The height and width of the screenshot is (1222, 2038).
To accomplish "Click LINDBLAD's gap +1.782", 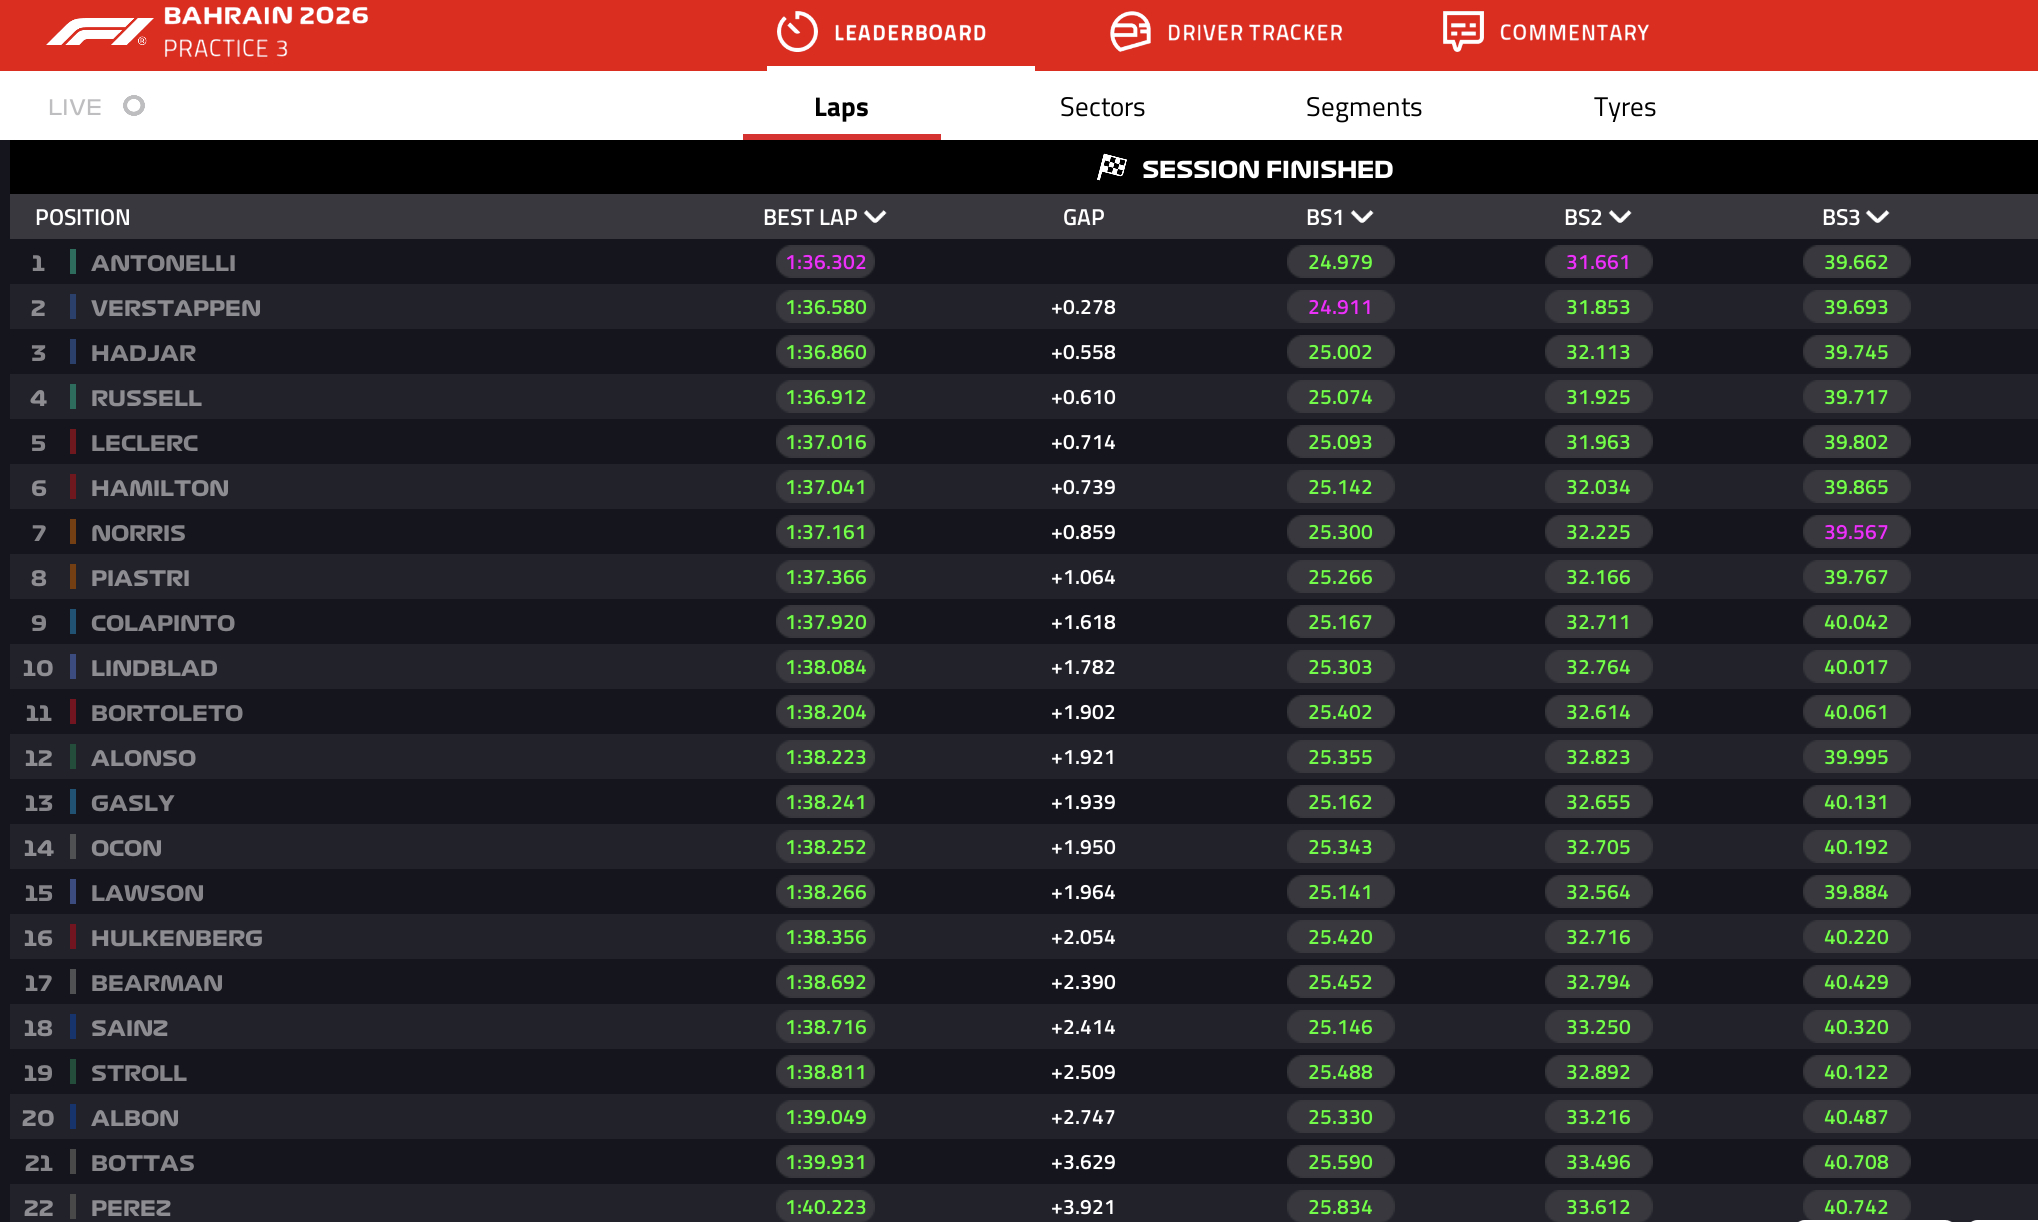I will click(1083, 667).
